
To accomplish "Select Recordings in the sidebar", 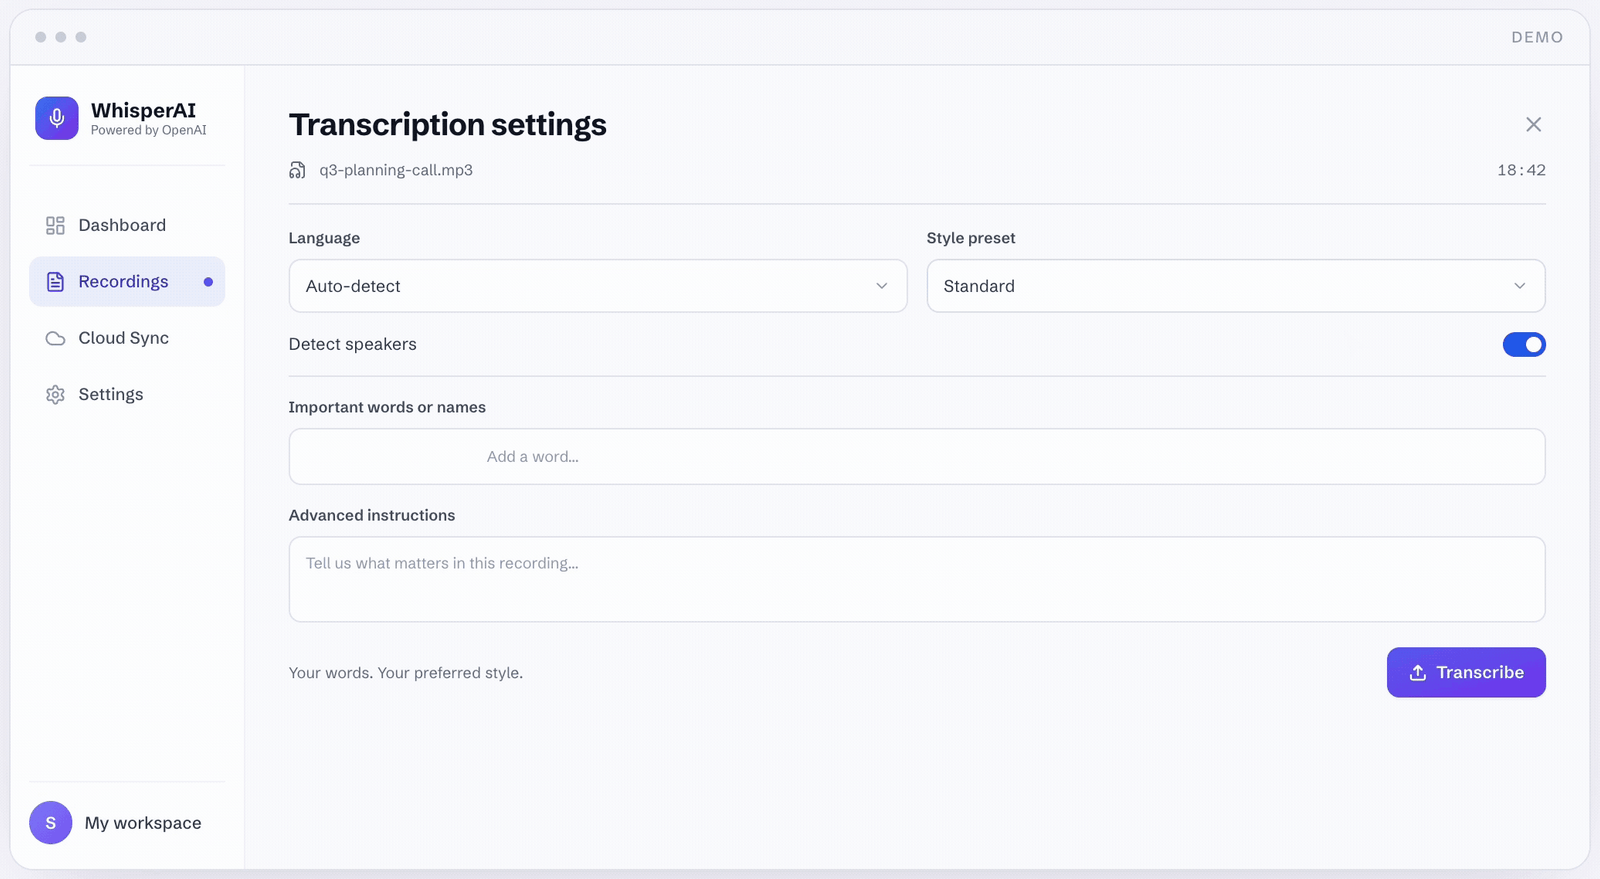I will 127,282.
